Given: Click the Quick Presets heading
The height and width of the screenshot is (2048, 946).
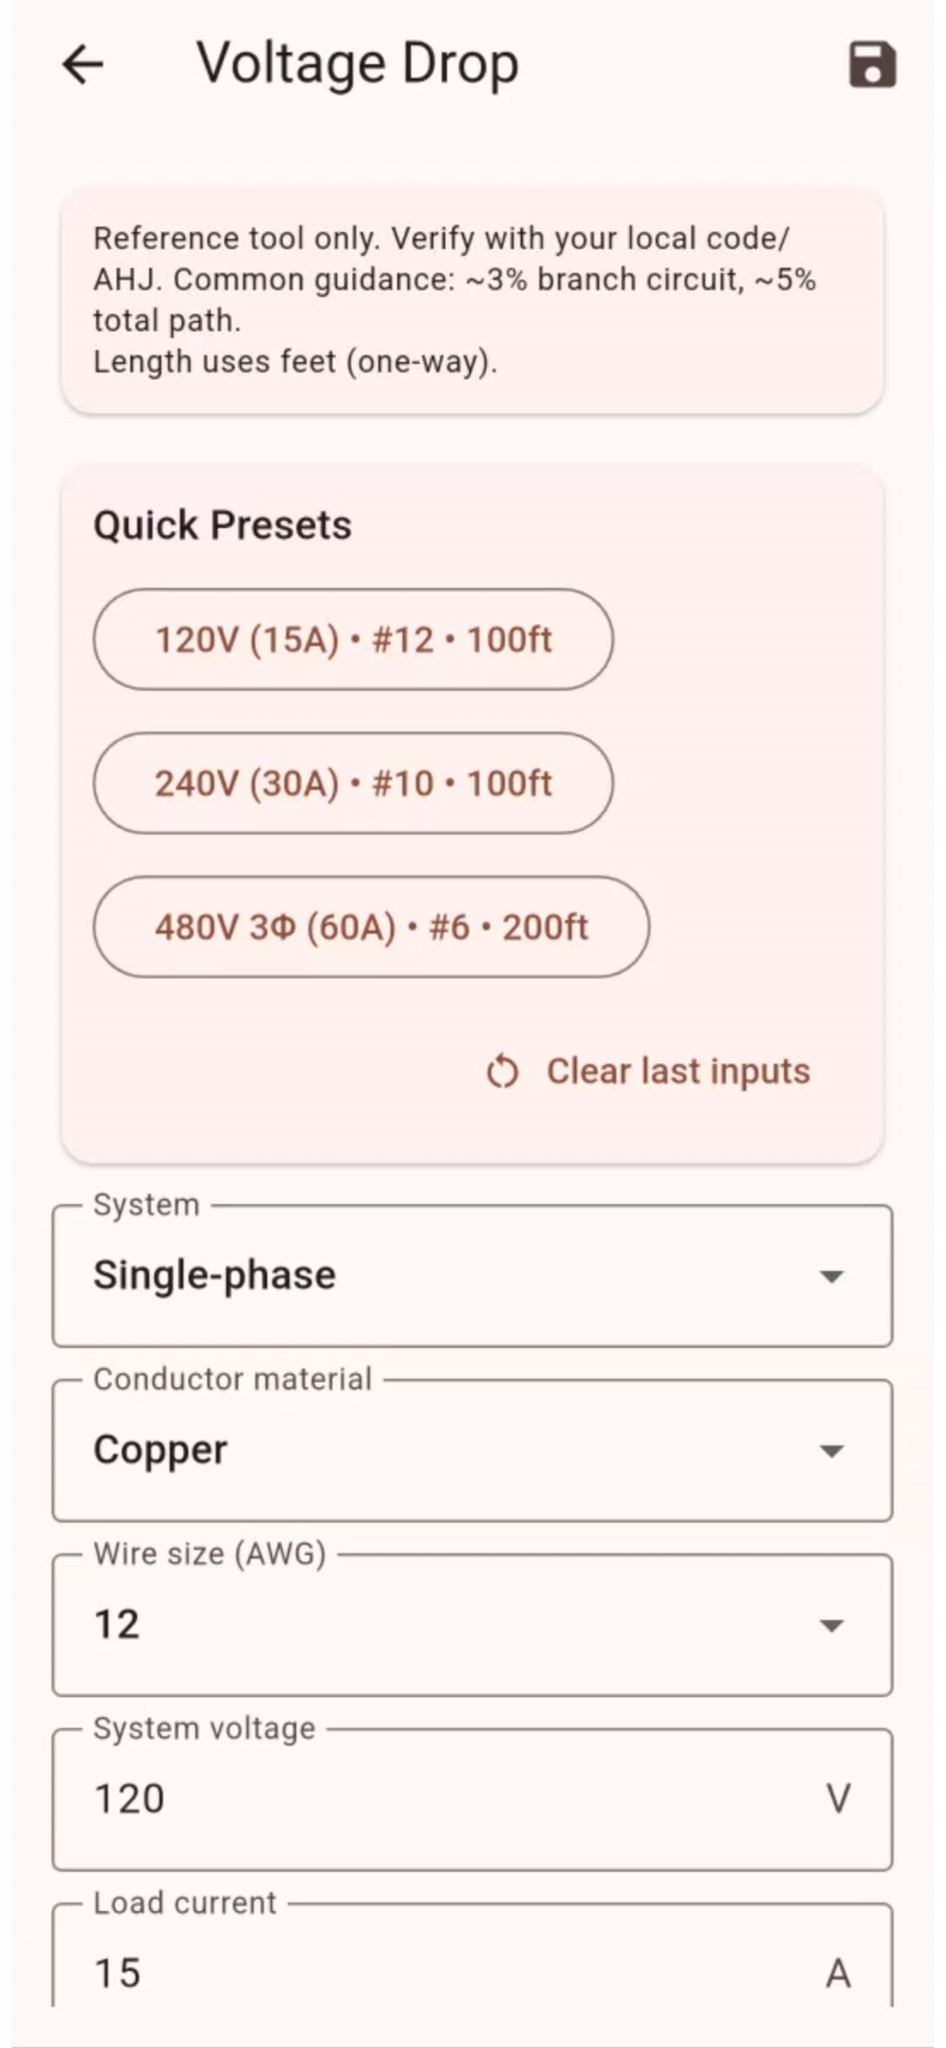Looking at the screenshot, I should [x=222, y=526].
